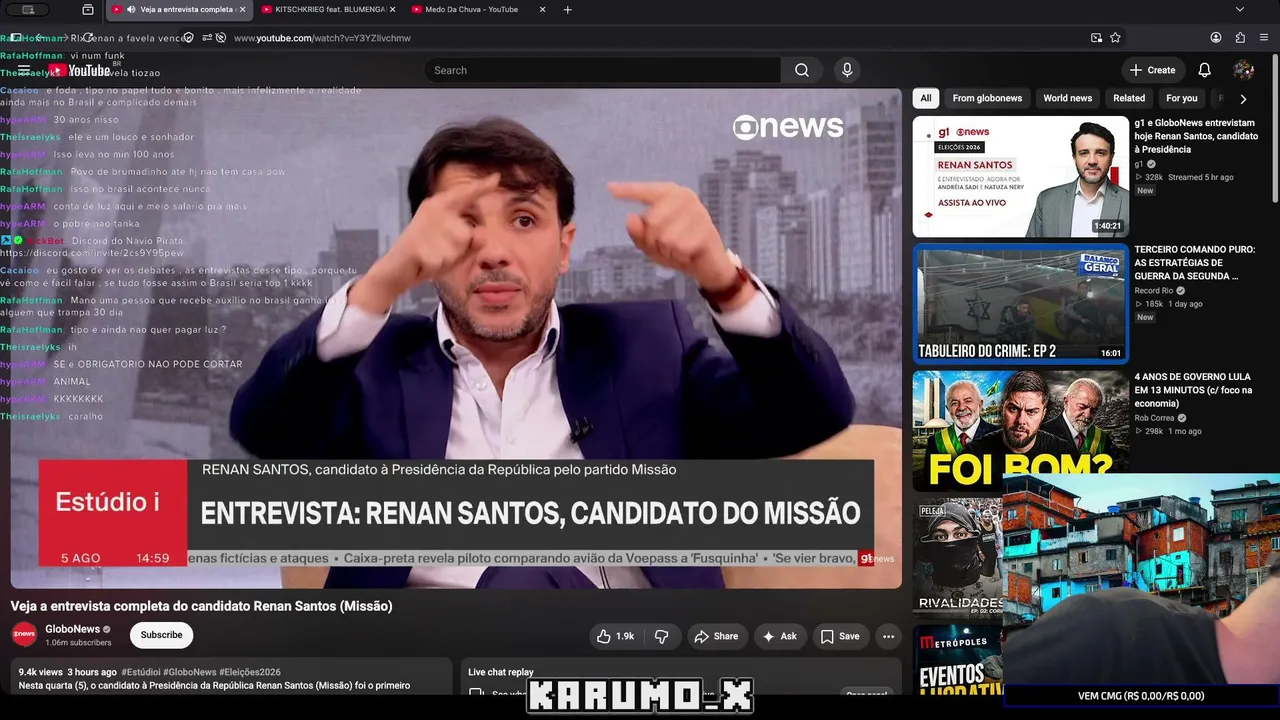
Task: Open the tab overview icon left of the tabs
Action: click(x=88, y=10)
